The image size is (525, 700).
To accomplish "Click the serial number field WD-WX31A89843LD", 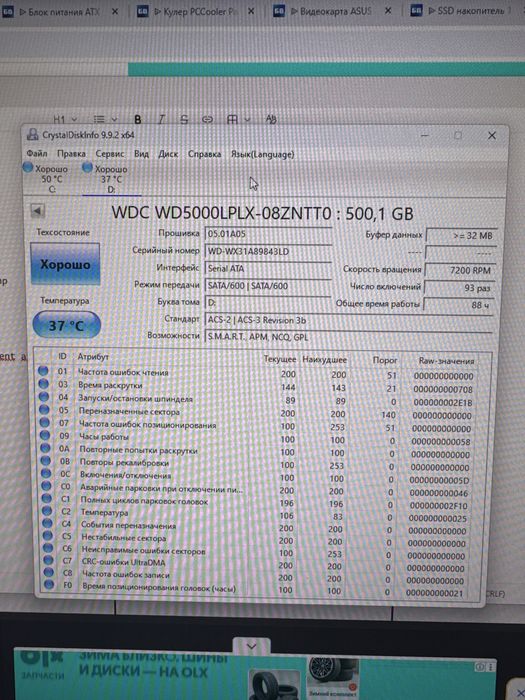I will point(268,251).
